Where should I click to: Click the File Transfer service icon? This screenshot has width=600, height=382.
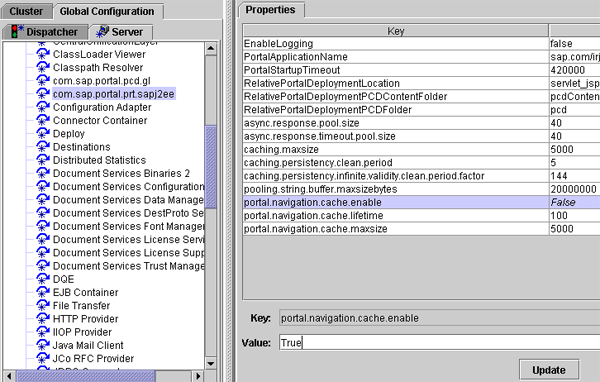(x=43, y=305)
